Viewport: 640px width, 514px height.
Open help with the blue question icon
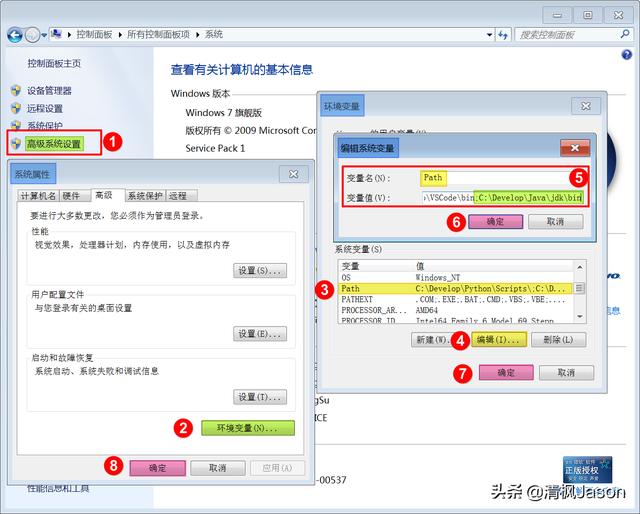pos(627,54)
